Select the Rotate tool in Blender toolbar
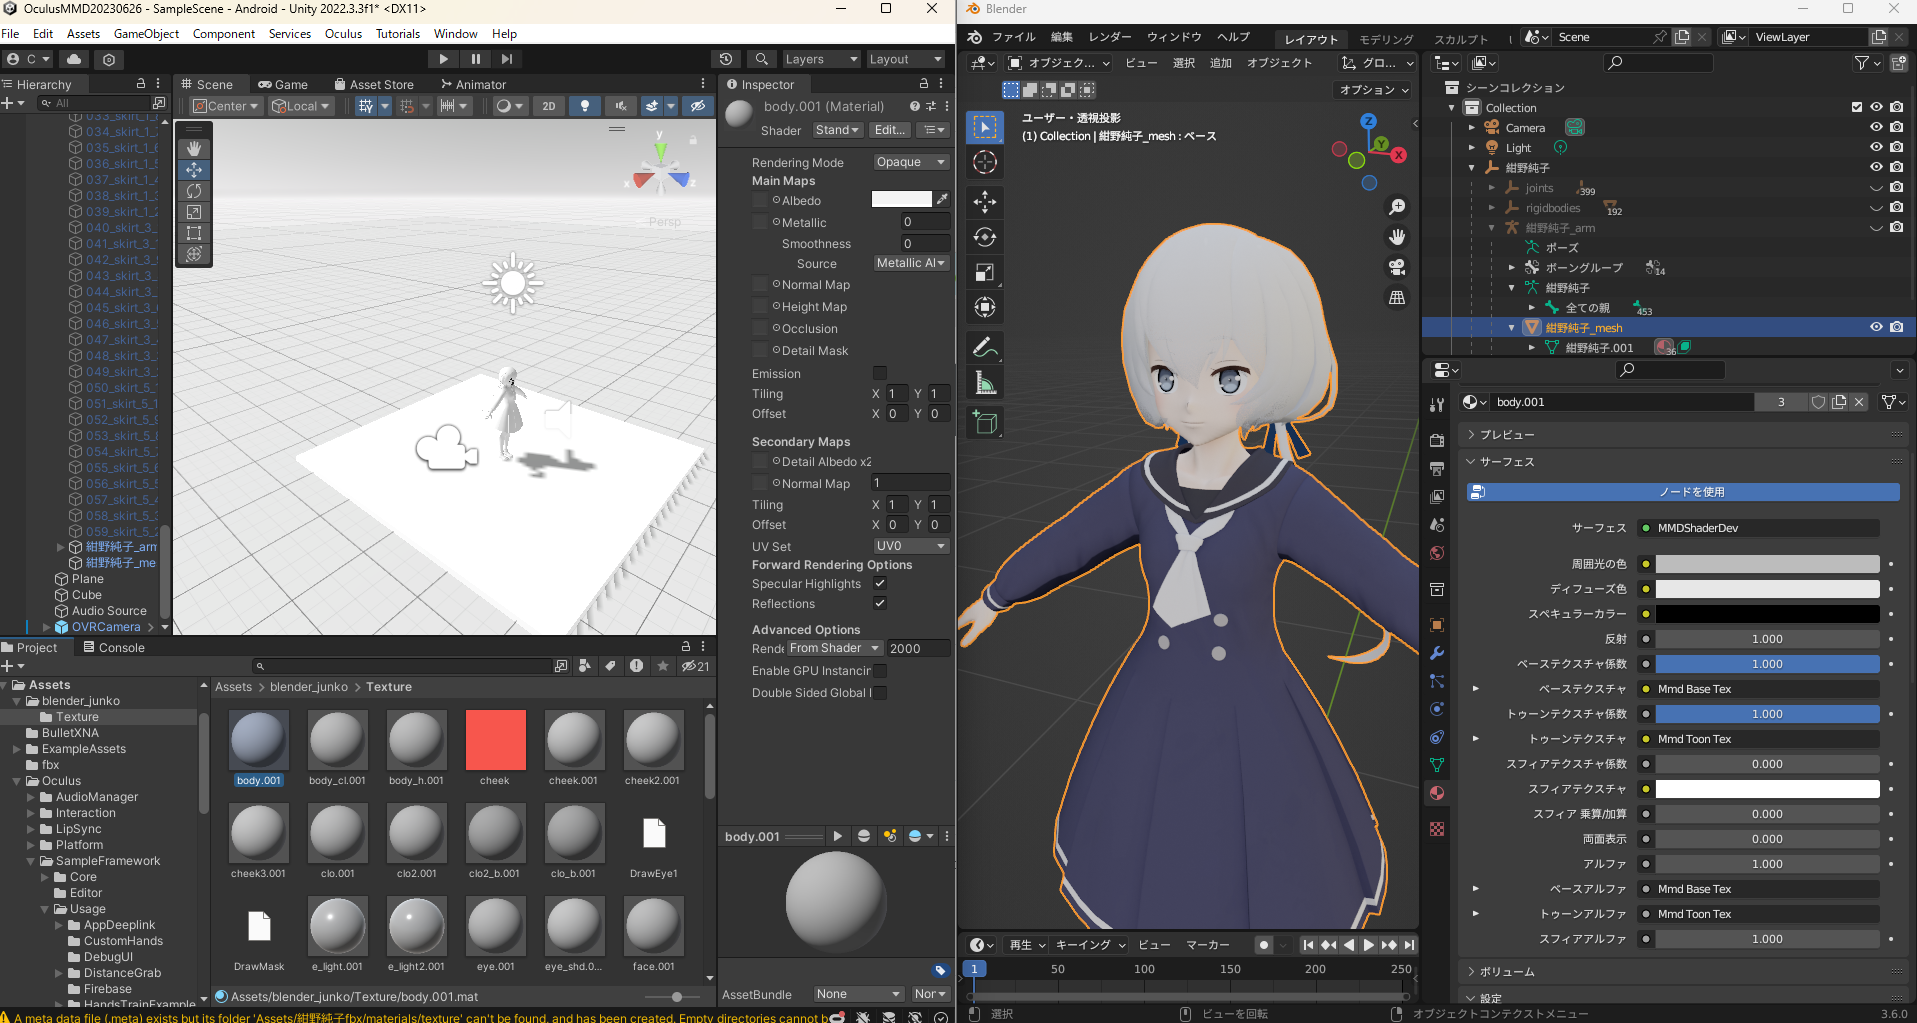 [985, 237]
